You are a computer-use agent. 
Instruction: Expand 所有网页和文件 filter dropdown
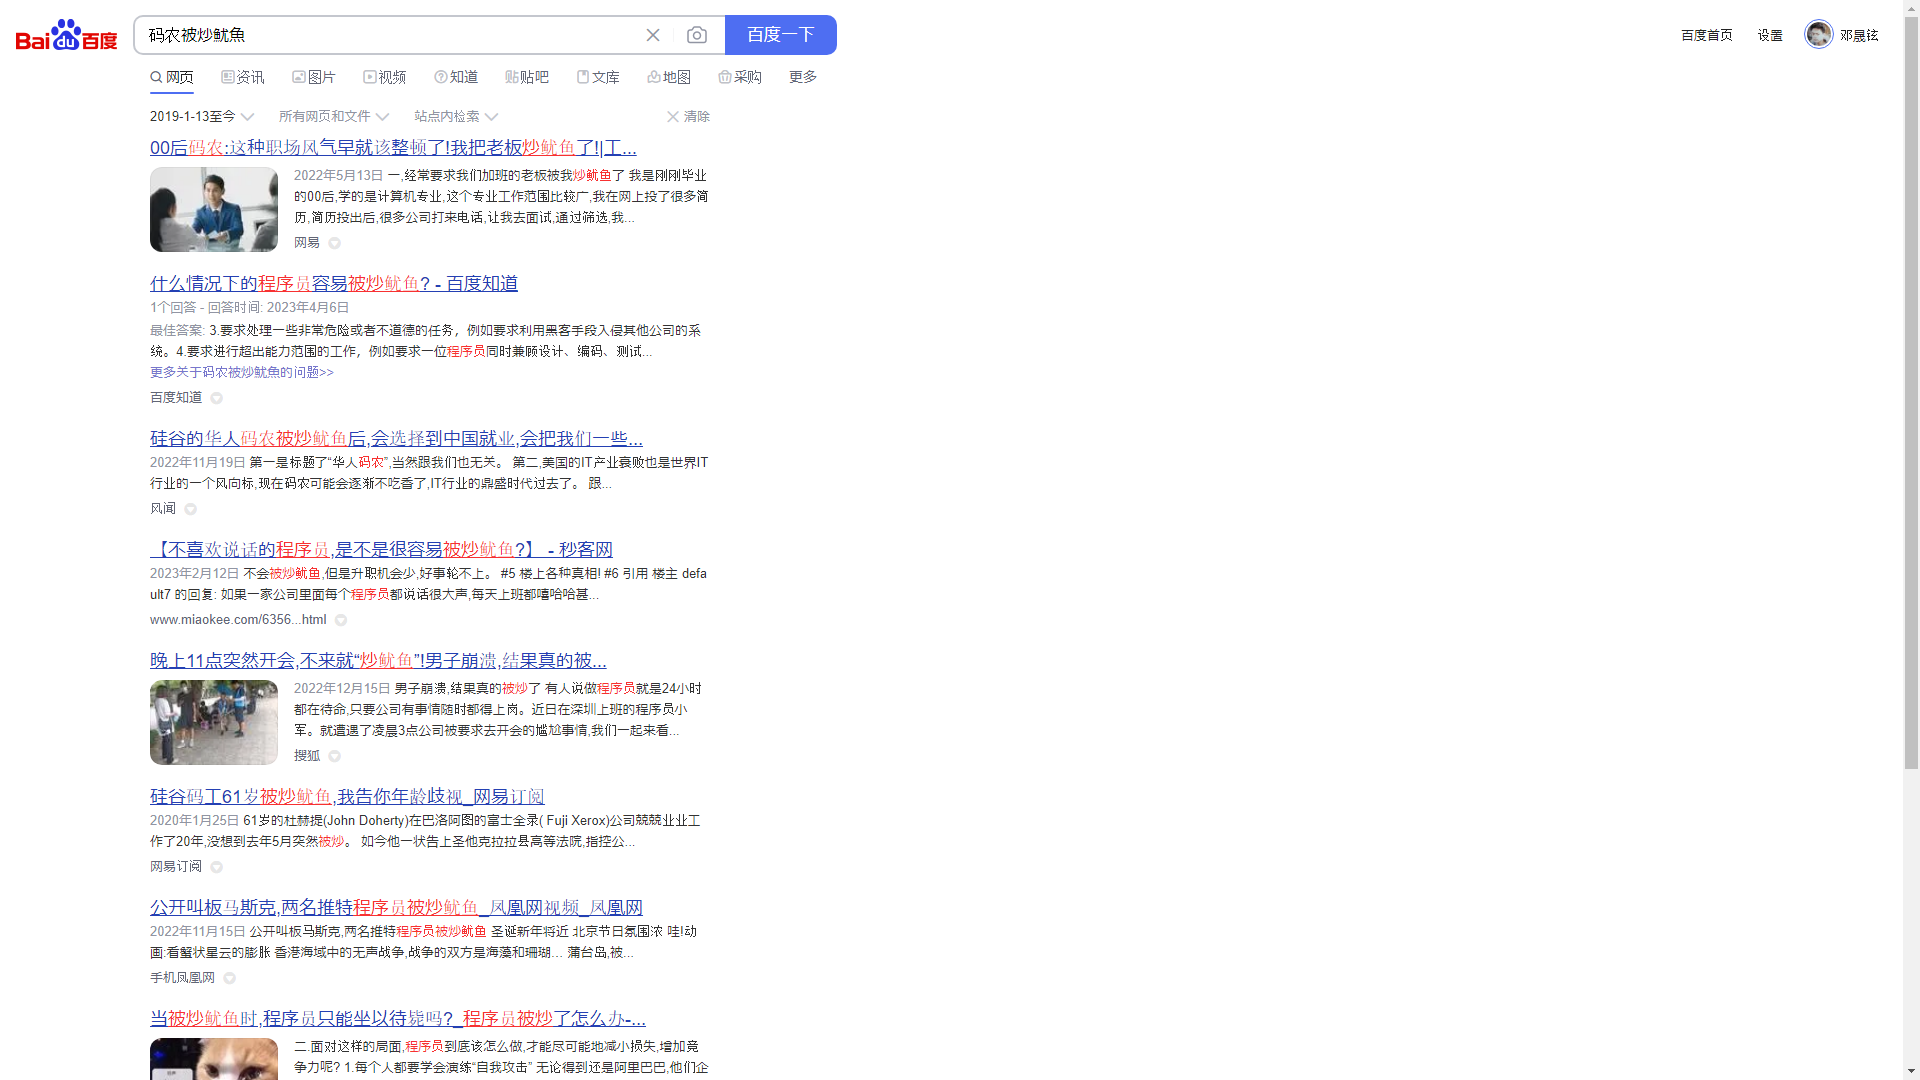(334, 117)
